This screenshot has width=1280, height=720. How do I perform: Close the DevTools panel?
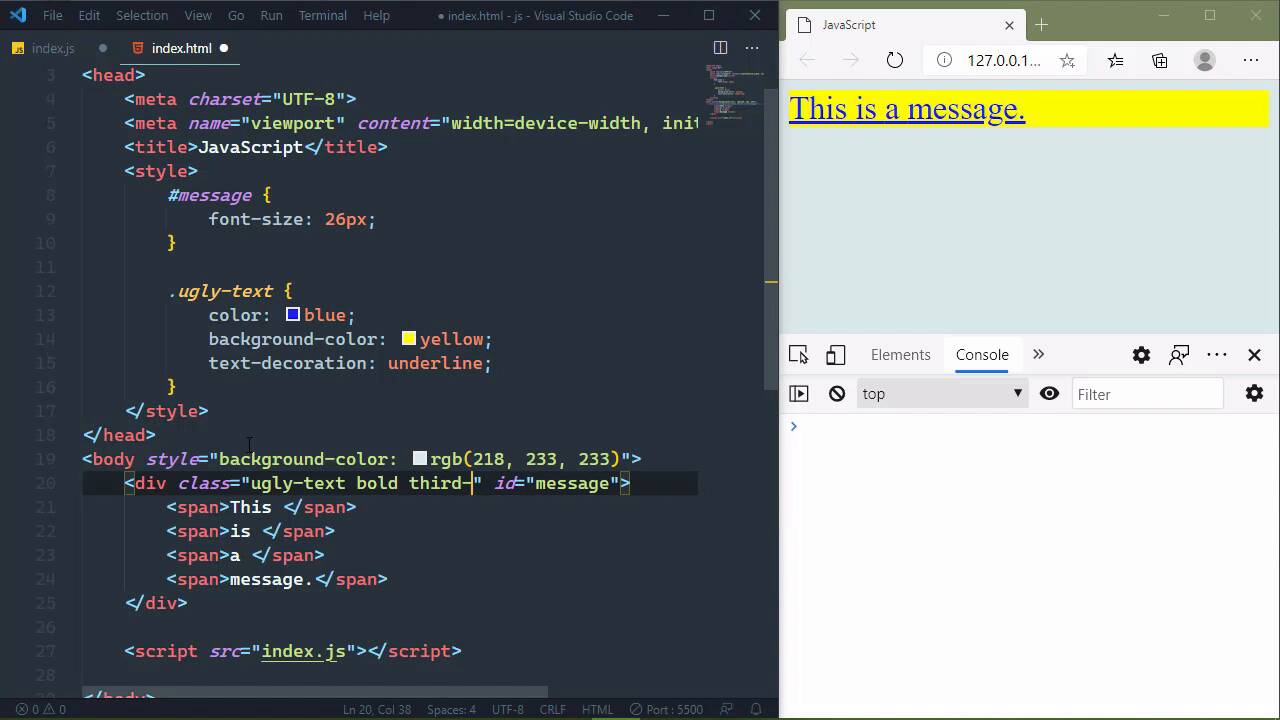[x=1255, y=355]
